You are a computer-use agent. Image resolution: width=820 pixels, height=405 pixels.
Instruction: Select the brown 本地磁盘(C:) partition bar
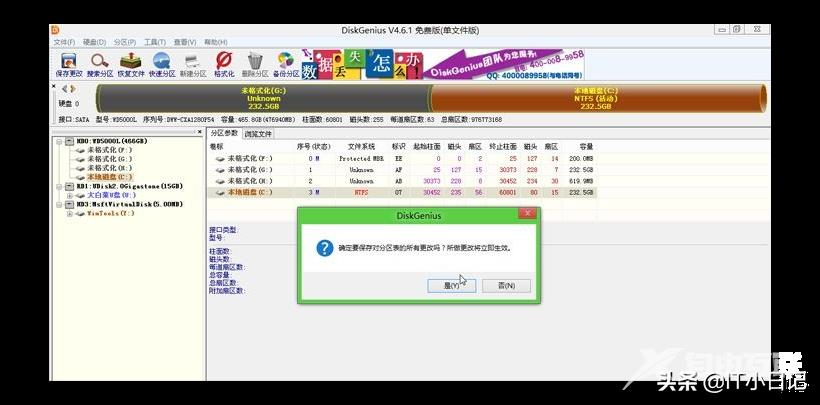[598, 98]
